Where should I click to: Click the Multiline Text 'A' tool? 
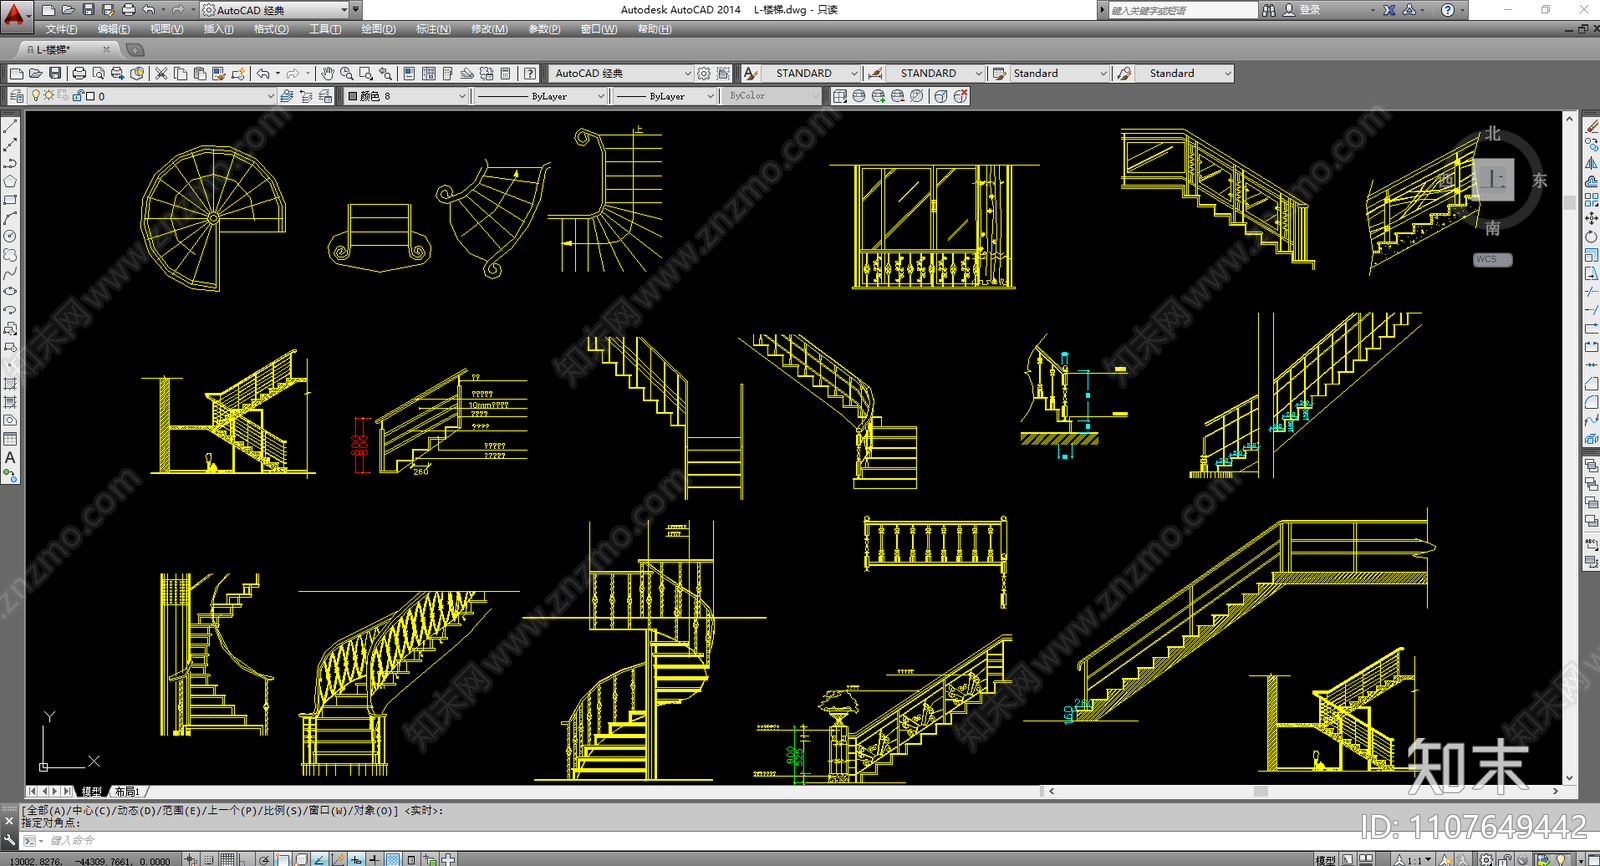pyautogui.click(x=10, y=457)
